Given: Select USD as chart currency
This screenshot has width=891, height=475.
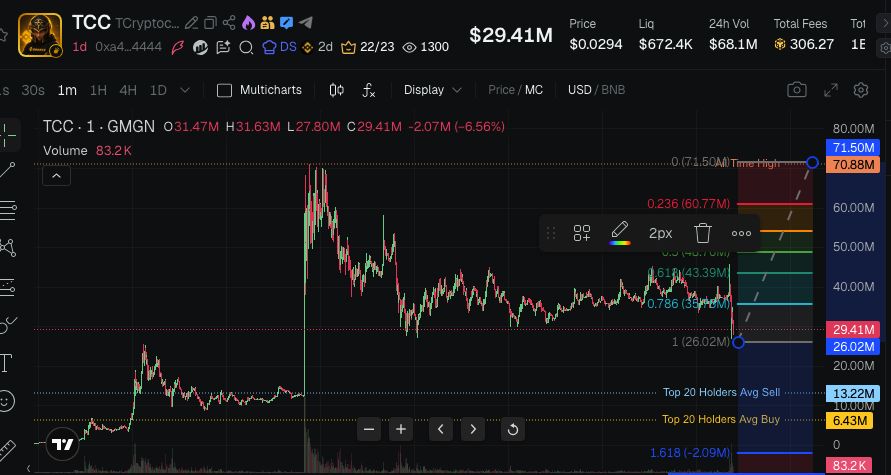Looking at the screenshot, I should click(580, 90).
